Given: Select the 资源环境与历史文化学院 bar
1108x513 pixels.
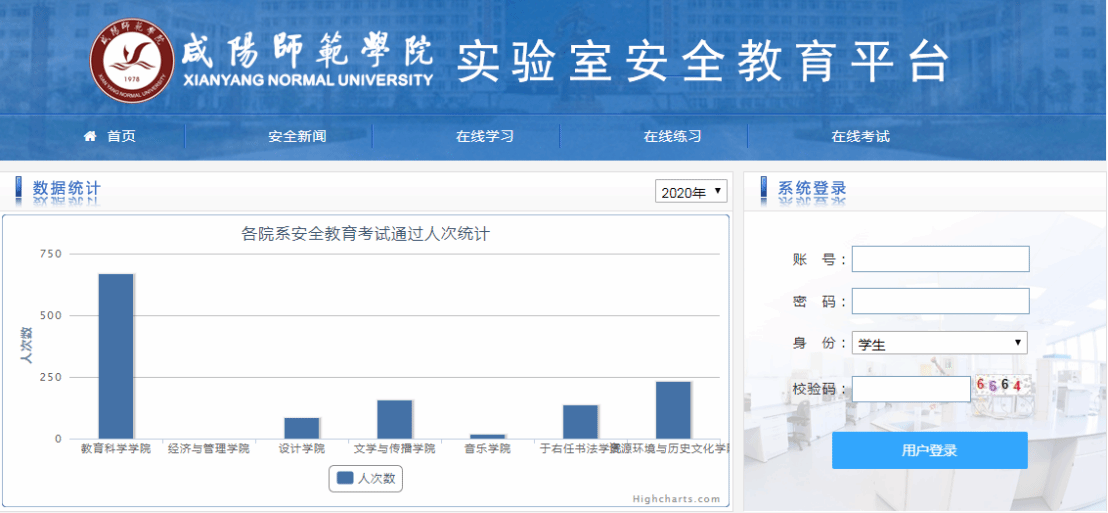Looking at the screenshot, I should [673, 410].
